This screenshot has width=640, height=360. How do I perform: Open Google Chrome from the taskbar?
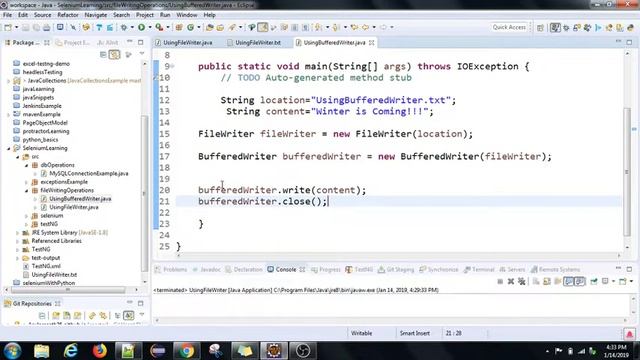pyautogui.click(x=187, y=351)
